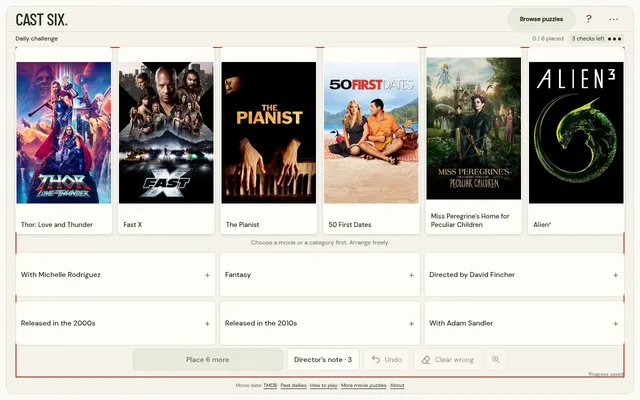Click the Undo button
Image resolution: width=640 pixels, height=400 pixels.
click(x=387, y=360)
